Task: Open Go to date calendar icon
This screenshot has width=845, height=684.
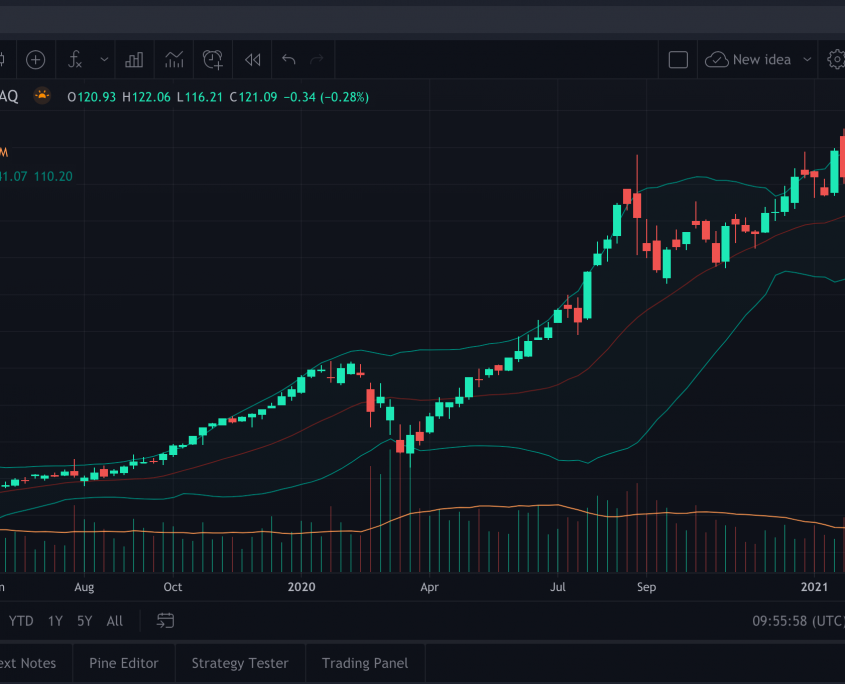Action: click(166, 621)
